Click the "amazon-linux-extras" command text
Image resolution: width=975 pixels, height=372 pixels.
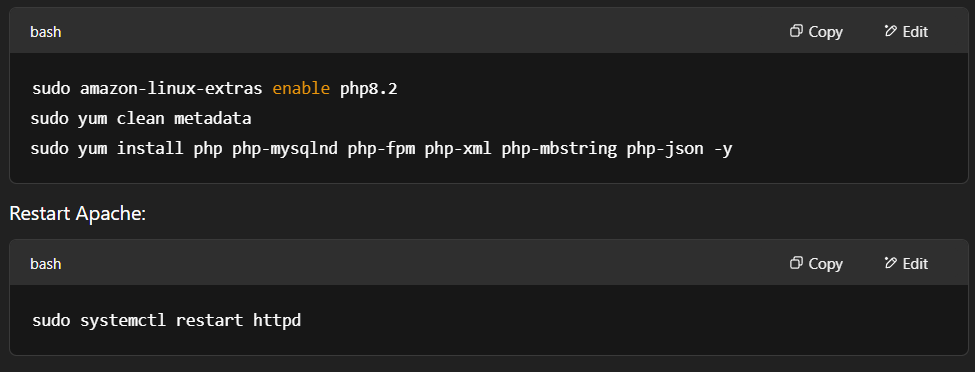[171, 89]
